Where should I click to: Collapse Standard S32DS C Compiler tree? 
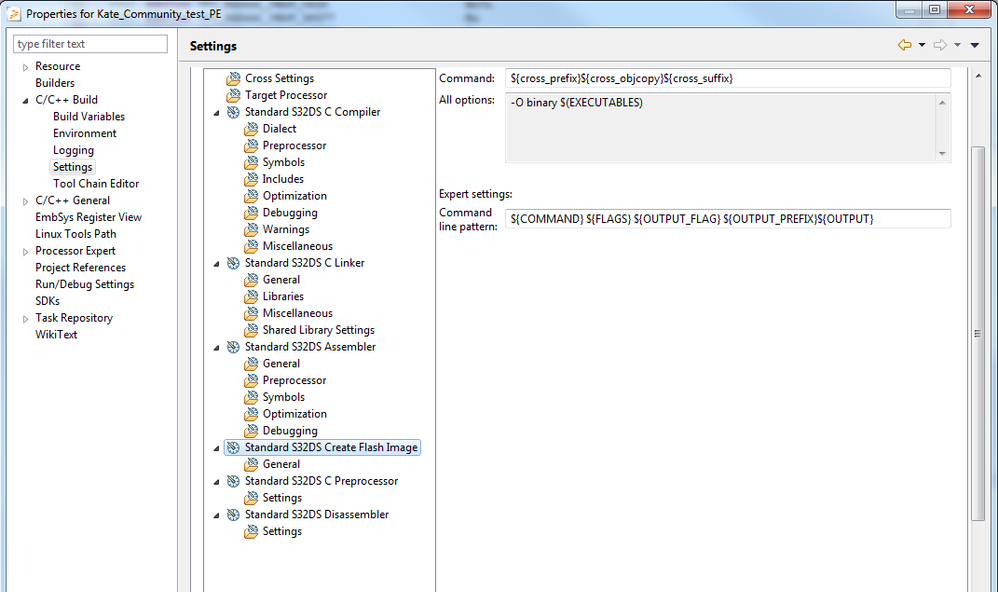[x=216, y=113]
